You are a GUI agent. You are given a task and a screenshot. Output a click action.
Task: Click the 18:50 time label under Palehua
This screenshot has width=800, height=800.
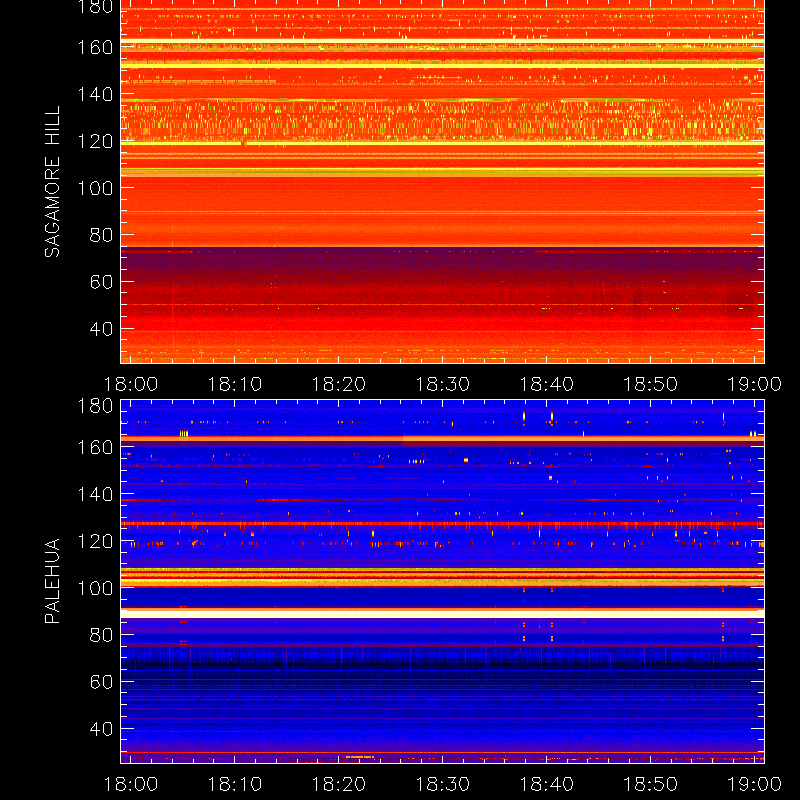651,784
